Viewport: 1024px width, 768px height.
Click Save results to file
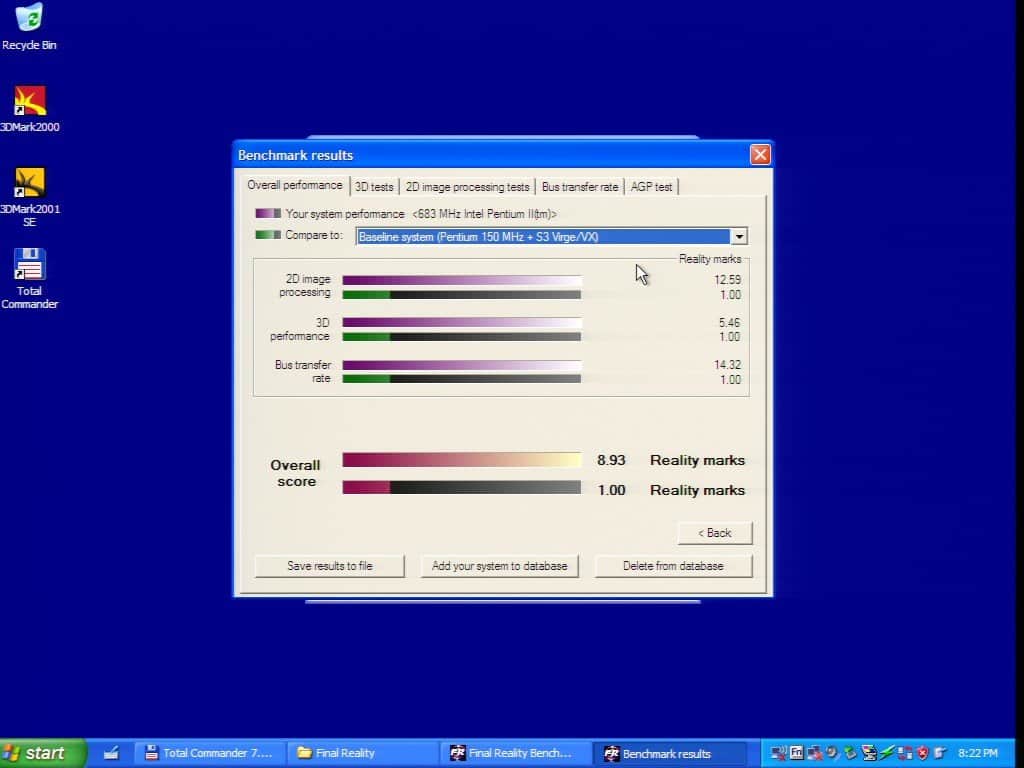pyautogui.click(x=330, y=566)
